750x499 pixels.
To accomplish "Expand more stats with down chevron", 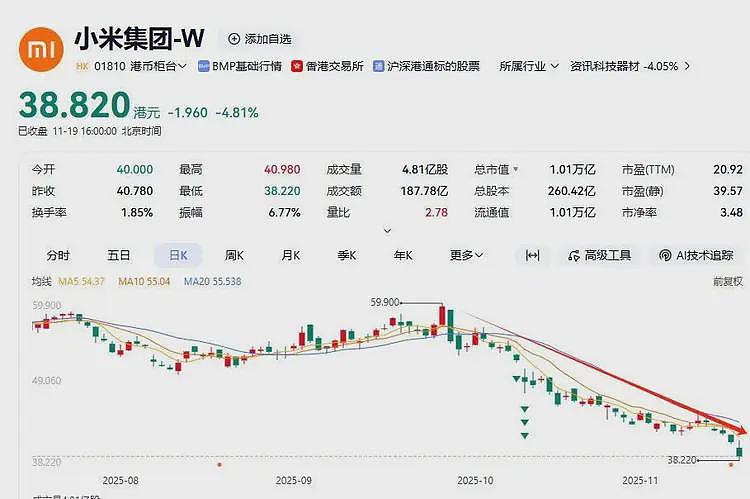I will [x=388, y=231].
